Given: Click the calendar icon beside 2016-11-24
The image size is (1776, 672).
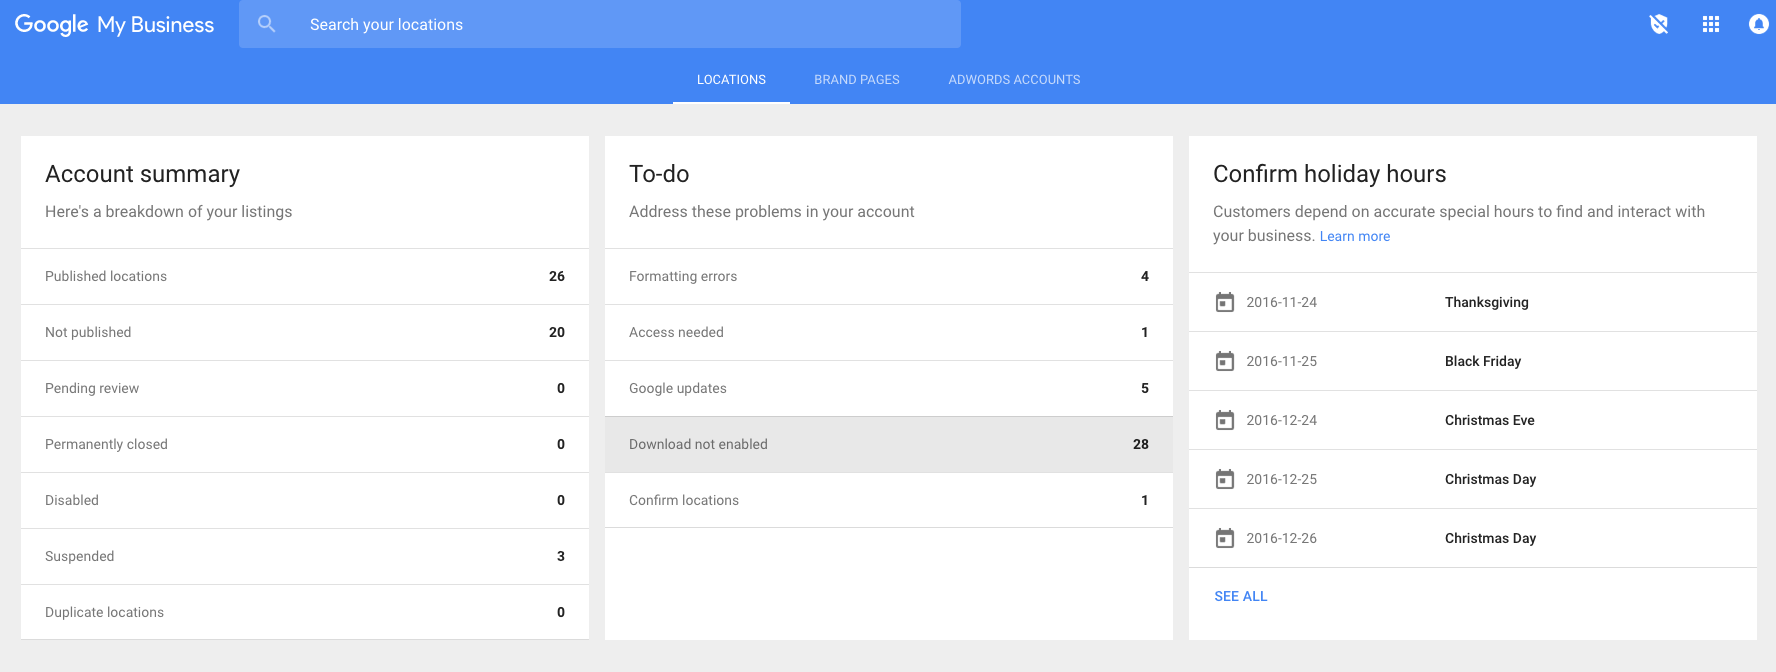Looking at the screenshot, I should coord(1224,302).
